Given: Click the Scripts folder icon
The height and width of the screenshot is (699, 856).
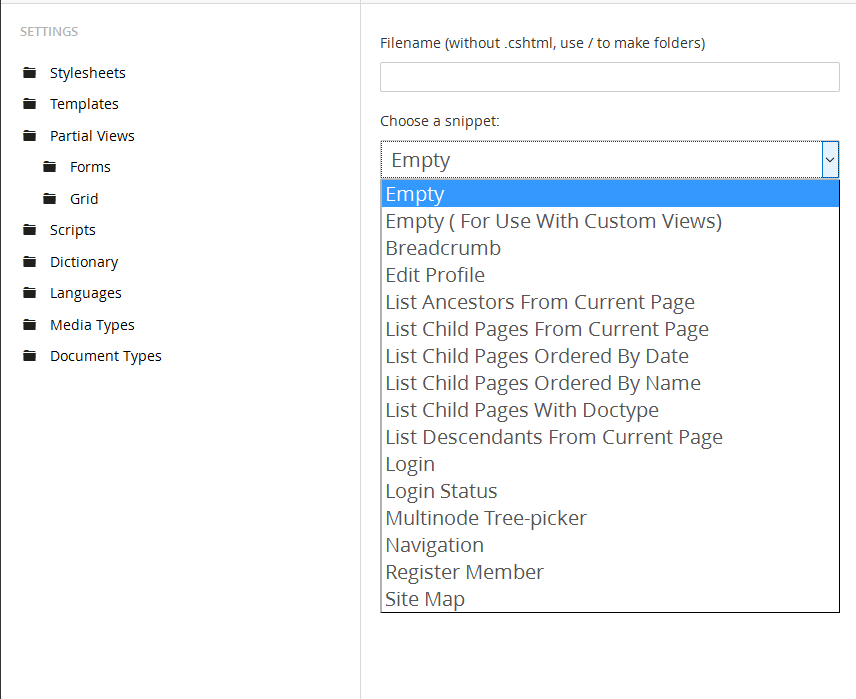Looking at the screenshot, I should point(29,230).
